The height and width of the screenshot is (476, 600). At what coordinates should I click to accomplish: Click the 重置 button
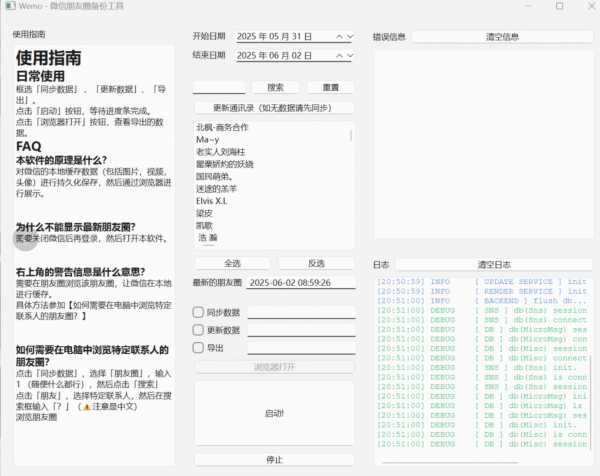click(x=330, y=87)
